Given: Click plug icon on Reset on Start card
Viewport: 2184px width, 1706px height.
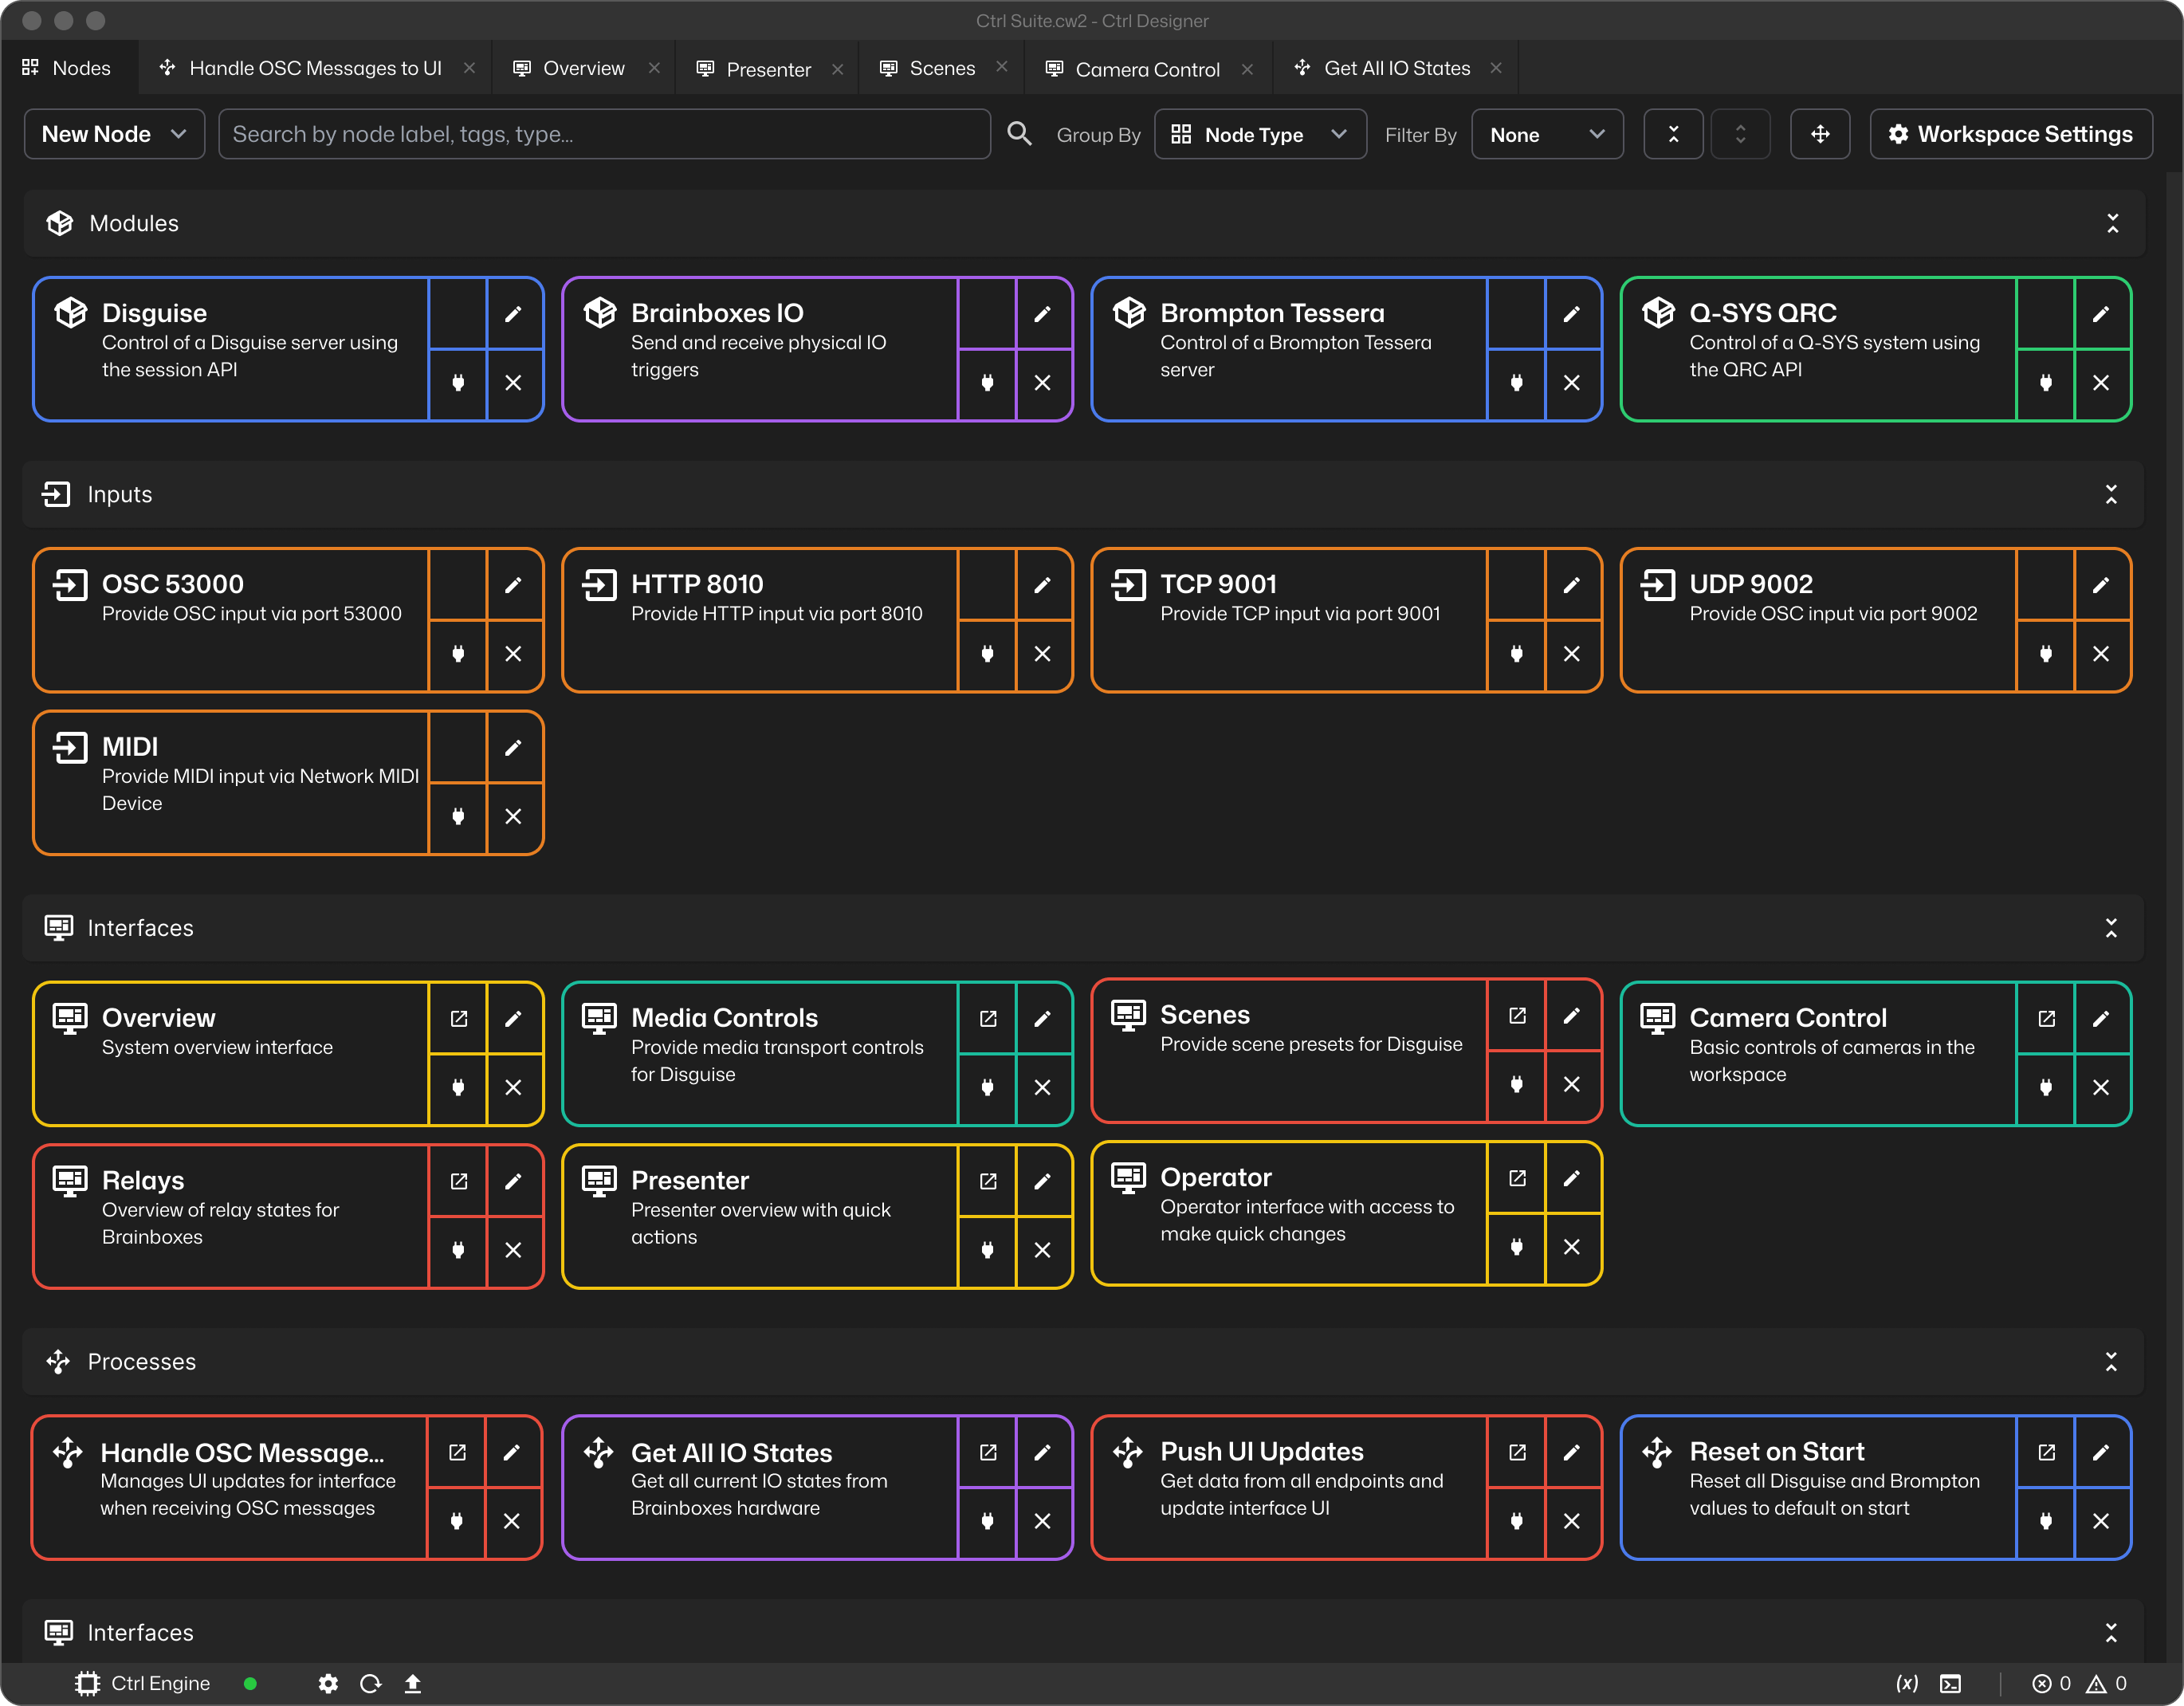Looking at the screenshot, I should pos(2046,1522).
